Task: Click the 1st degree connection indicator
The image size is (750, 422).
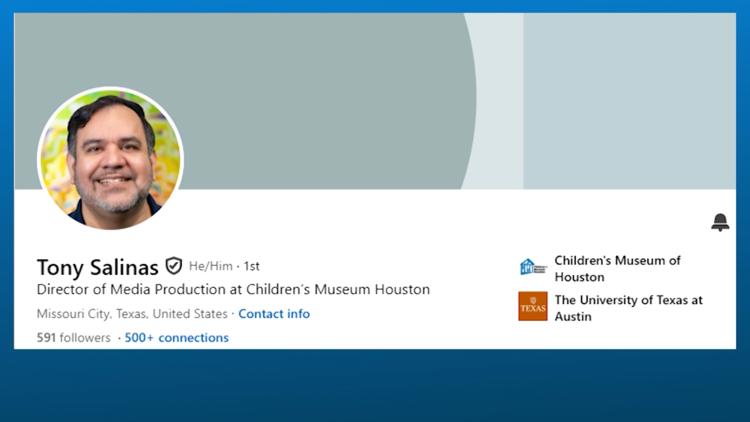Action: pos(252,267)
